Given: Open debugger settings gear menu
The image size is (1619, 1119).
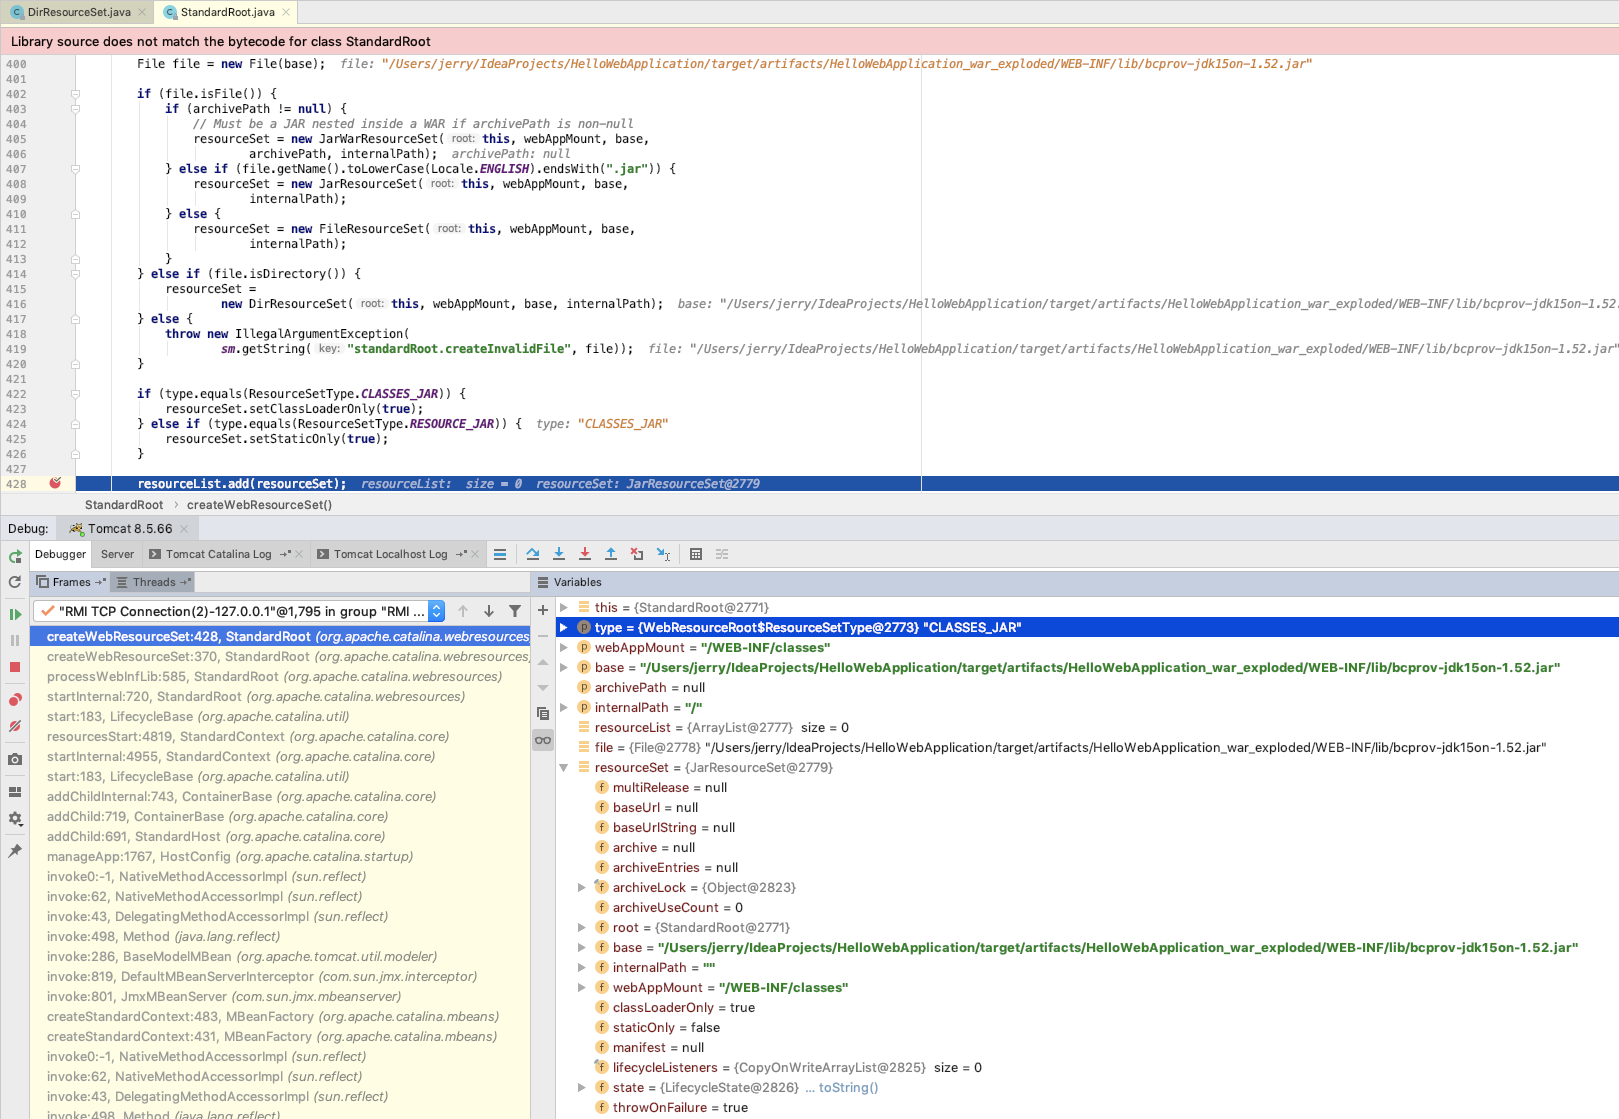Looking at the screenshot, I should pyautogui.click(x=15, y=818).
